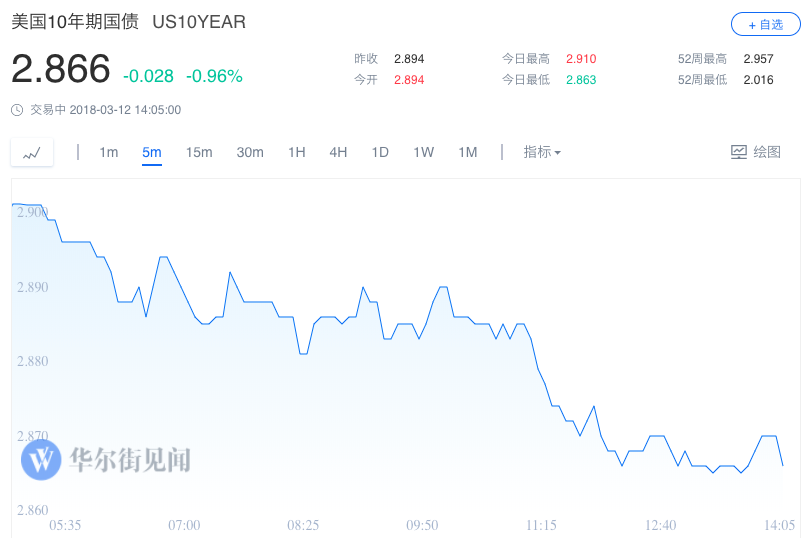Click the clock icon beside trading time

point(17,110)
